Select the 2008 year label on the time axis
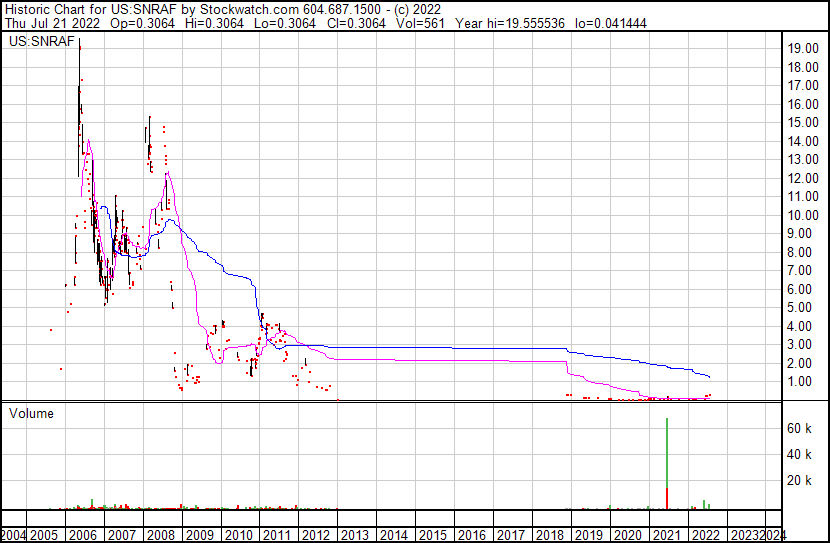The image size is (830, 543). pyautogui.click(x=162, y=535)
